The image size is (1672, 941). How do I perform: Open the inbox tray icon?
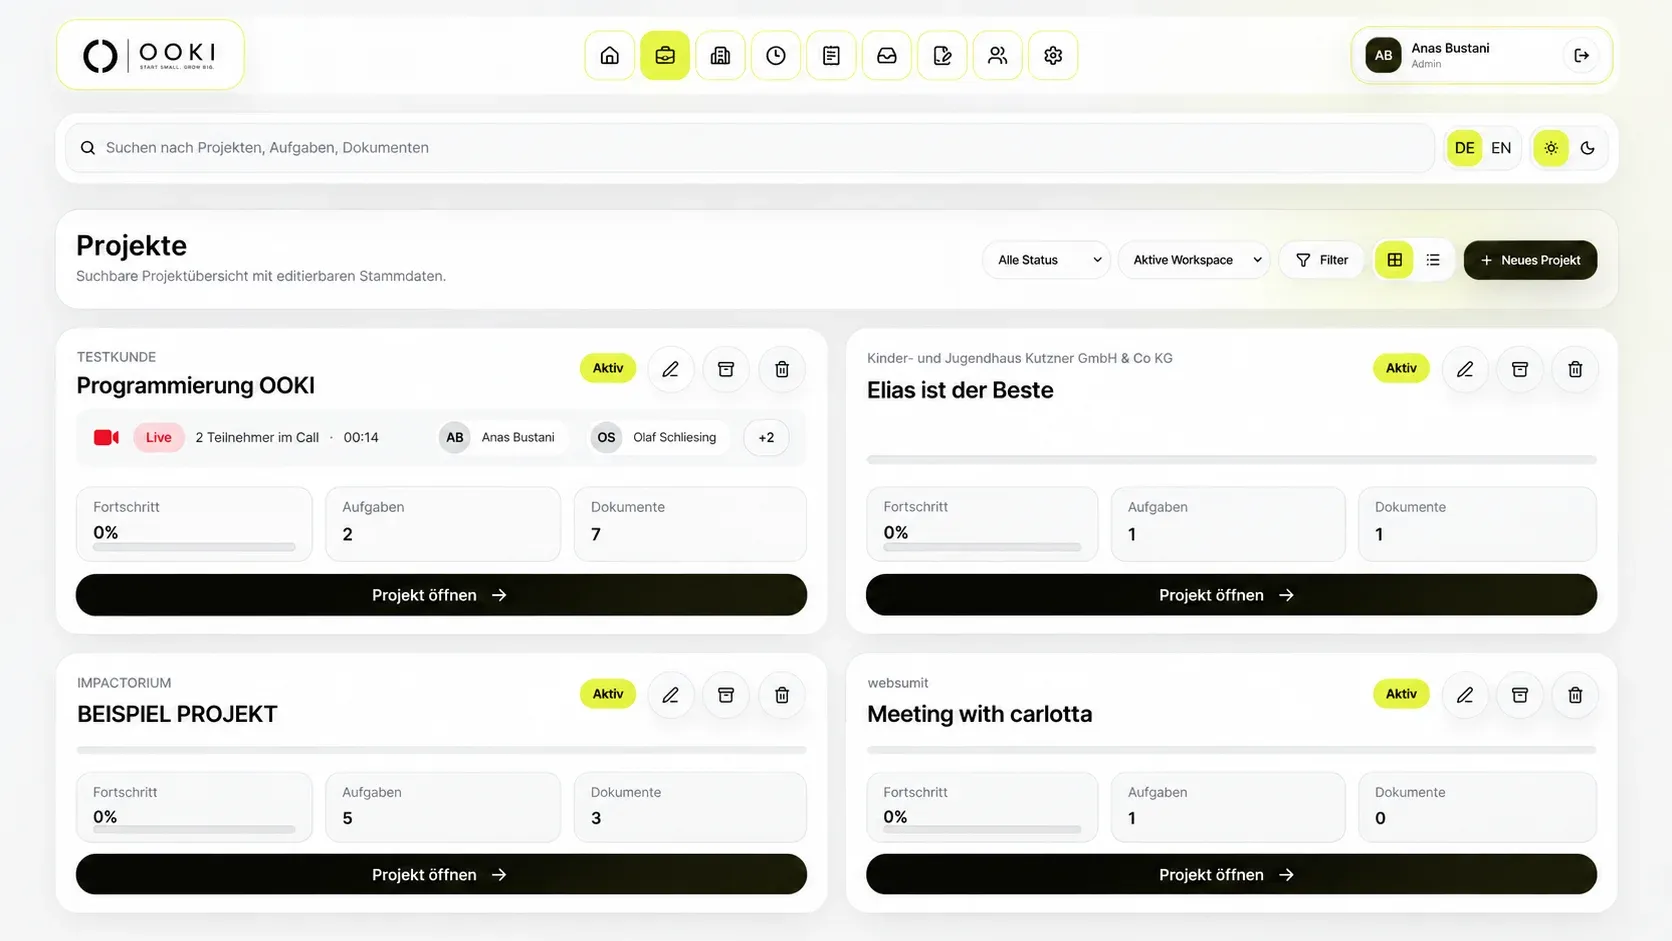887,56
